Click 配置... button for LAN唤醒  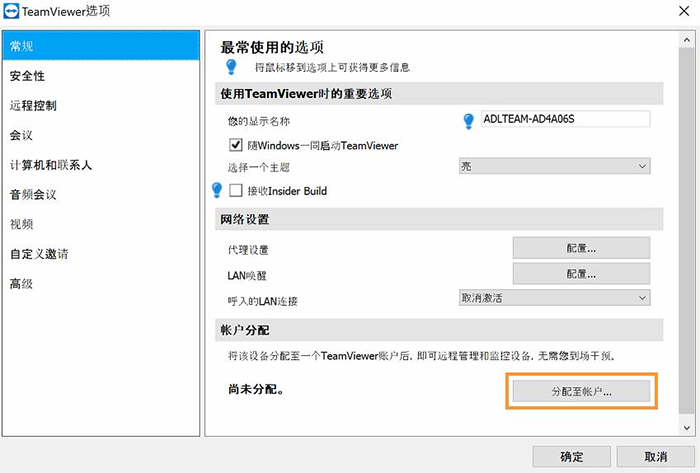pos(581,274)
